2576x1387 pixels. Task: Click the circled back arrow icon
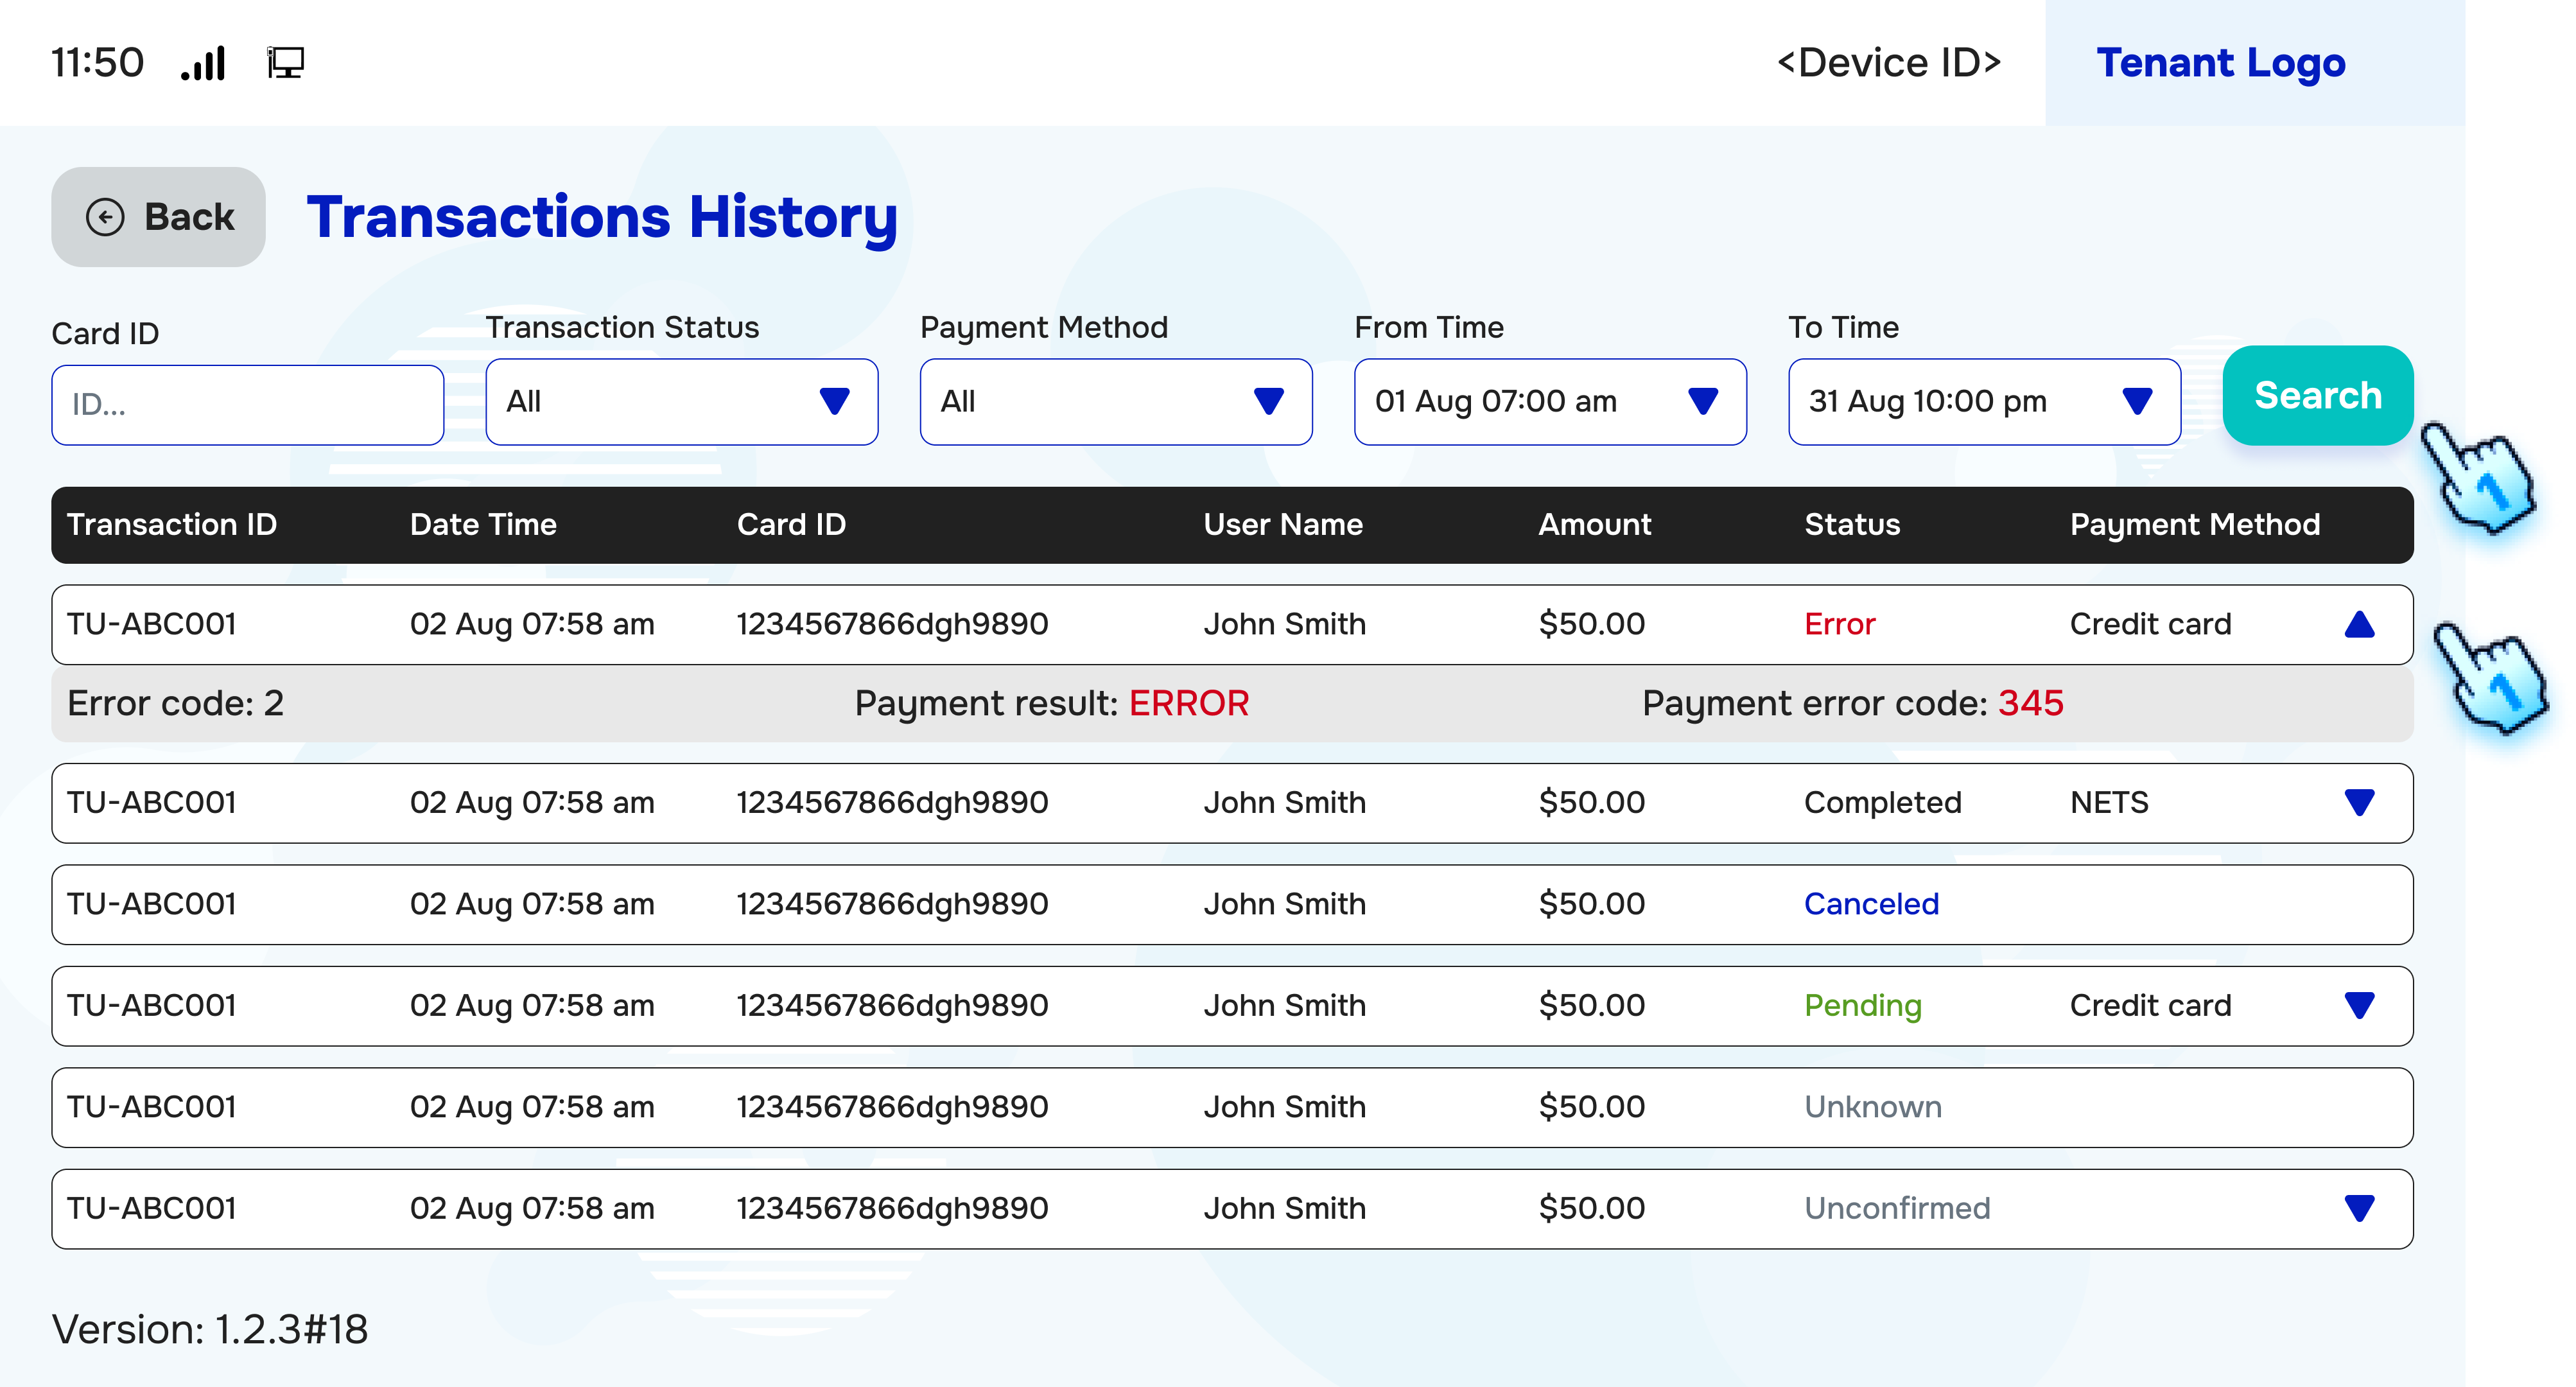[106, 216]
